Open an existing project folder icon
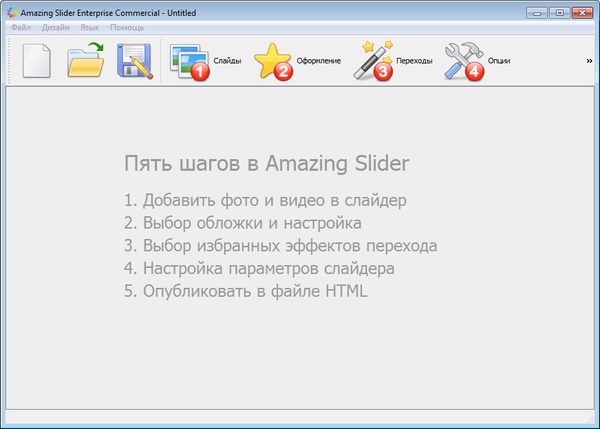600x429 pixels. tap(86, 60)
